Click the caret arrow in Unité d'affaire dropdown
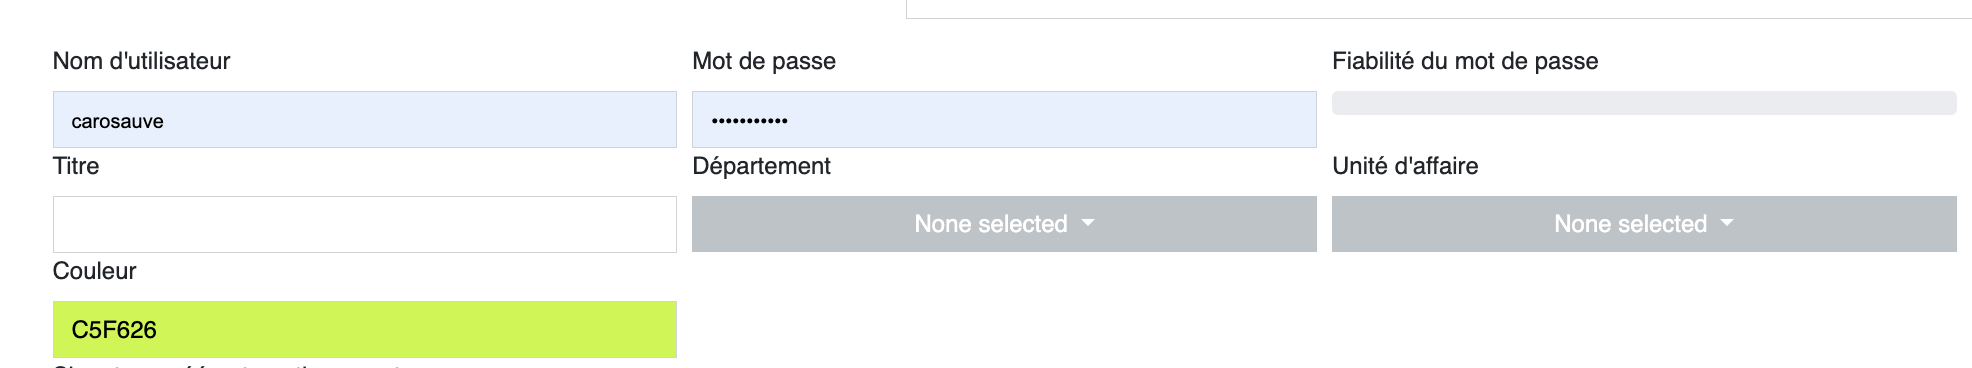This screenshot has width=1972, height=368. click(x=1727, y=223)
